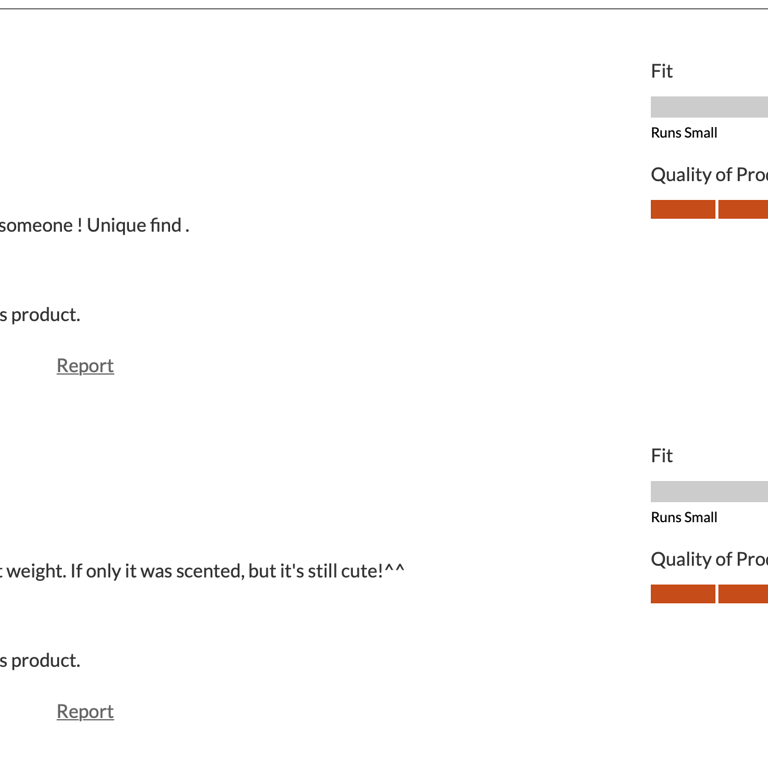Click the horizontal divider line above the reviews
The width and height of the screenshot is (768, 768).
(x=384, y=9)
